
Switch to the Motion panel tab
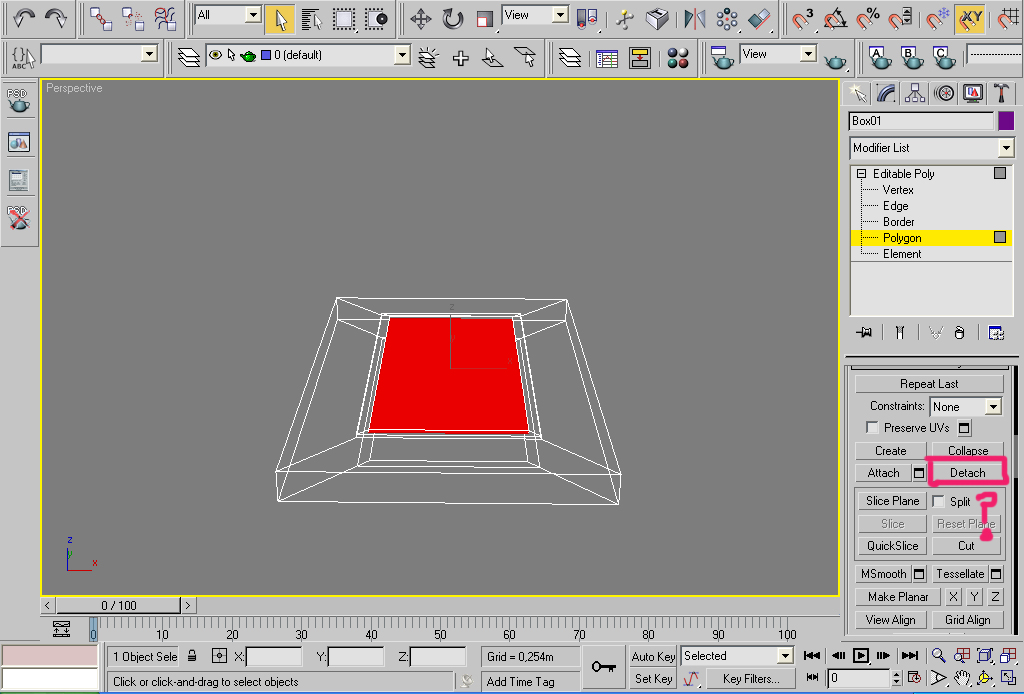[x=944, y=93]
